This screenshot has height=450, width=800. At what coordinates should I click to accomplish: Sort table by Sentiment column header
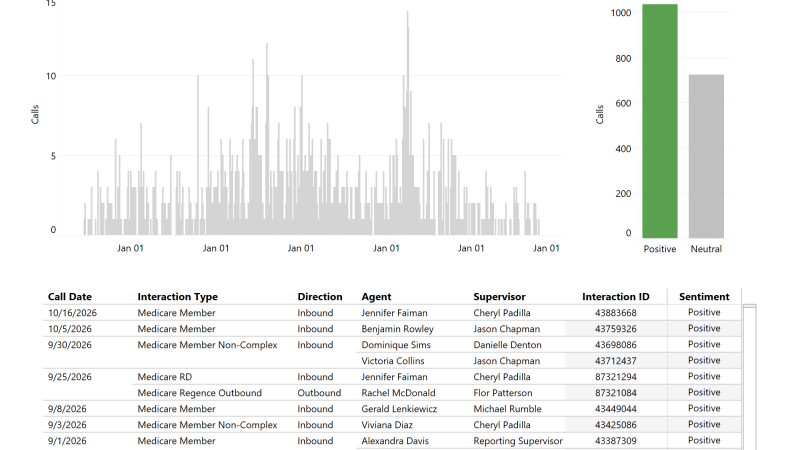[x=704, y=296]
